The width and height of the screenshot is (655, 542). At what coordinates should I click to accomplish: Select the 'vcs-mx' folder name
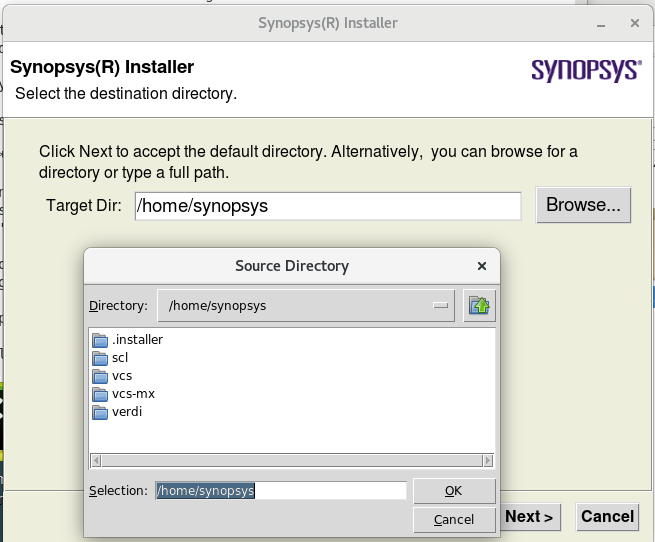click(x=133, y=394)
